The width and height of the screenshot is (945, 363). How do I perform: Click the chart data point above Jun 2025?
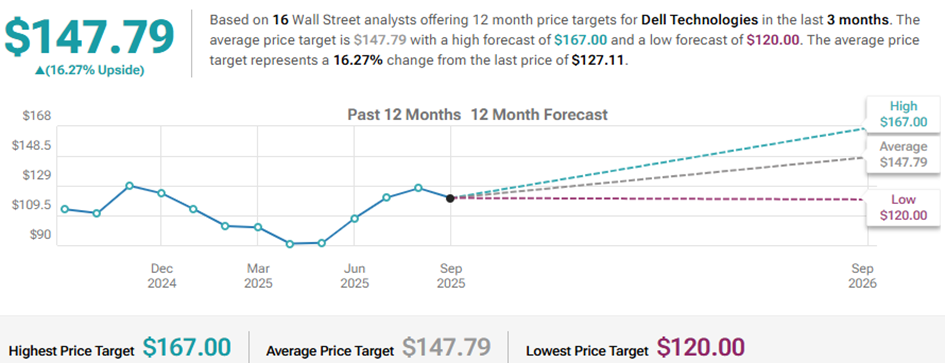pyautogui.click(x=354, y=218)
